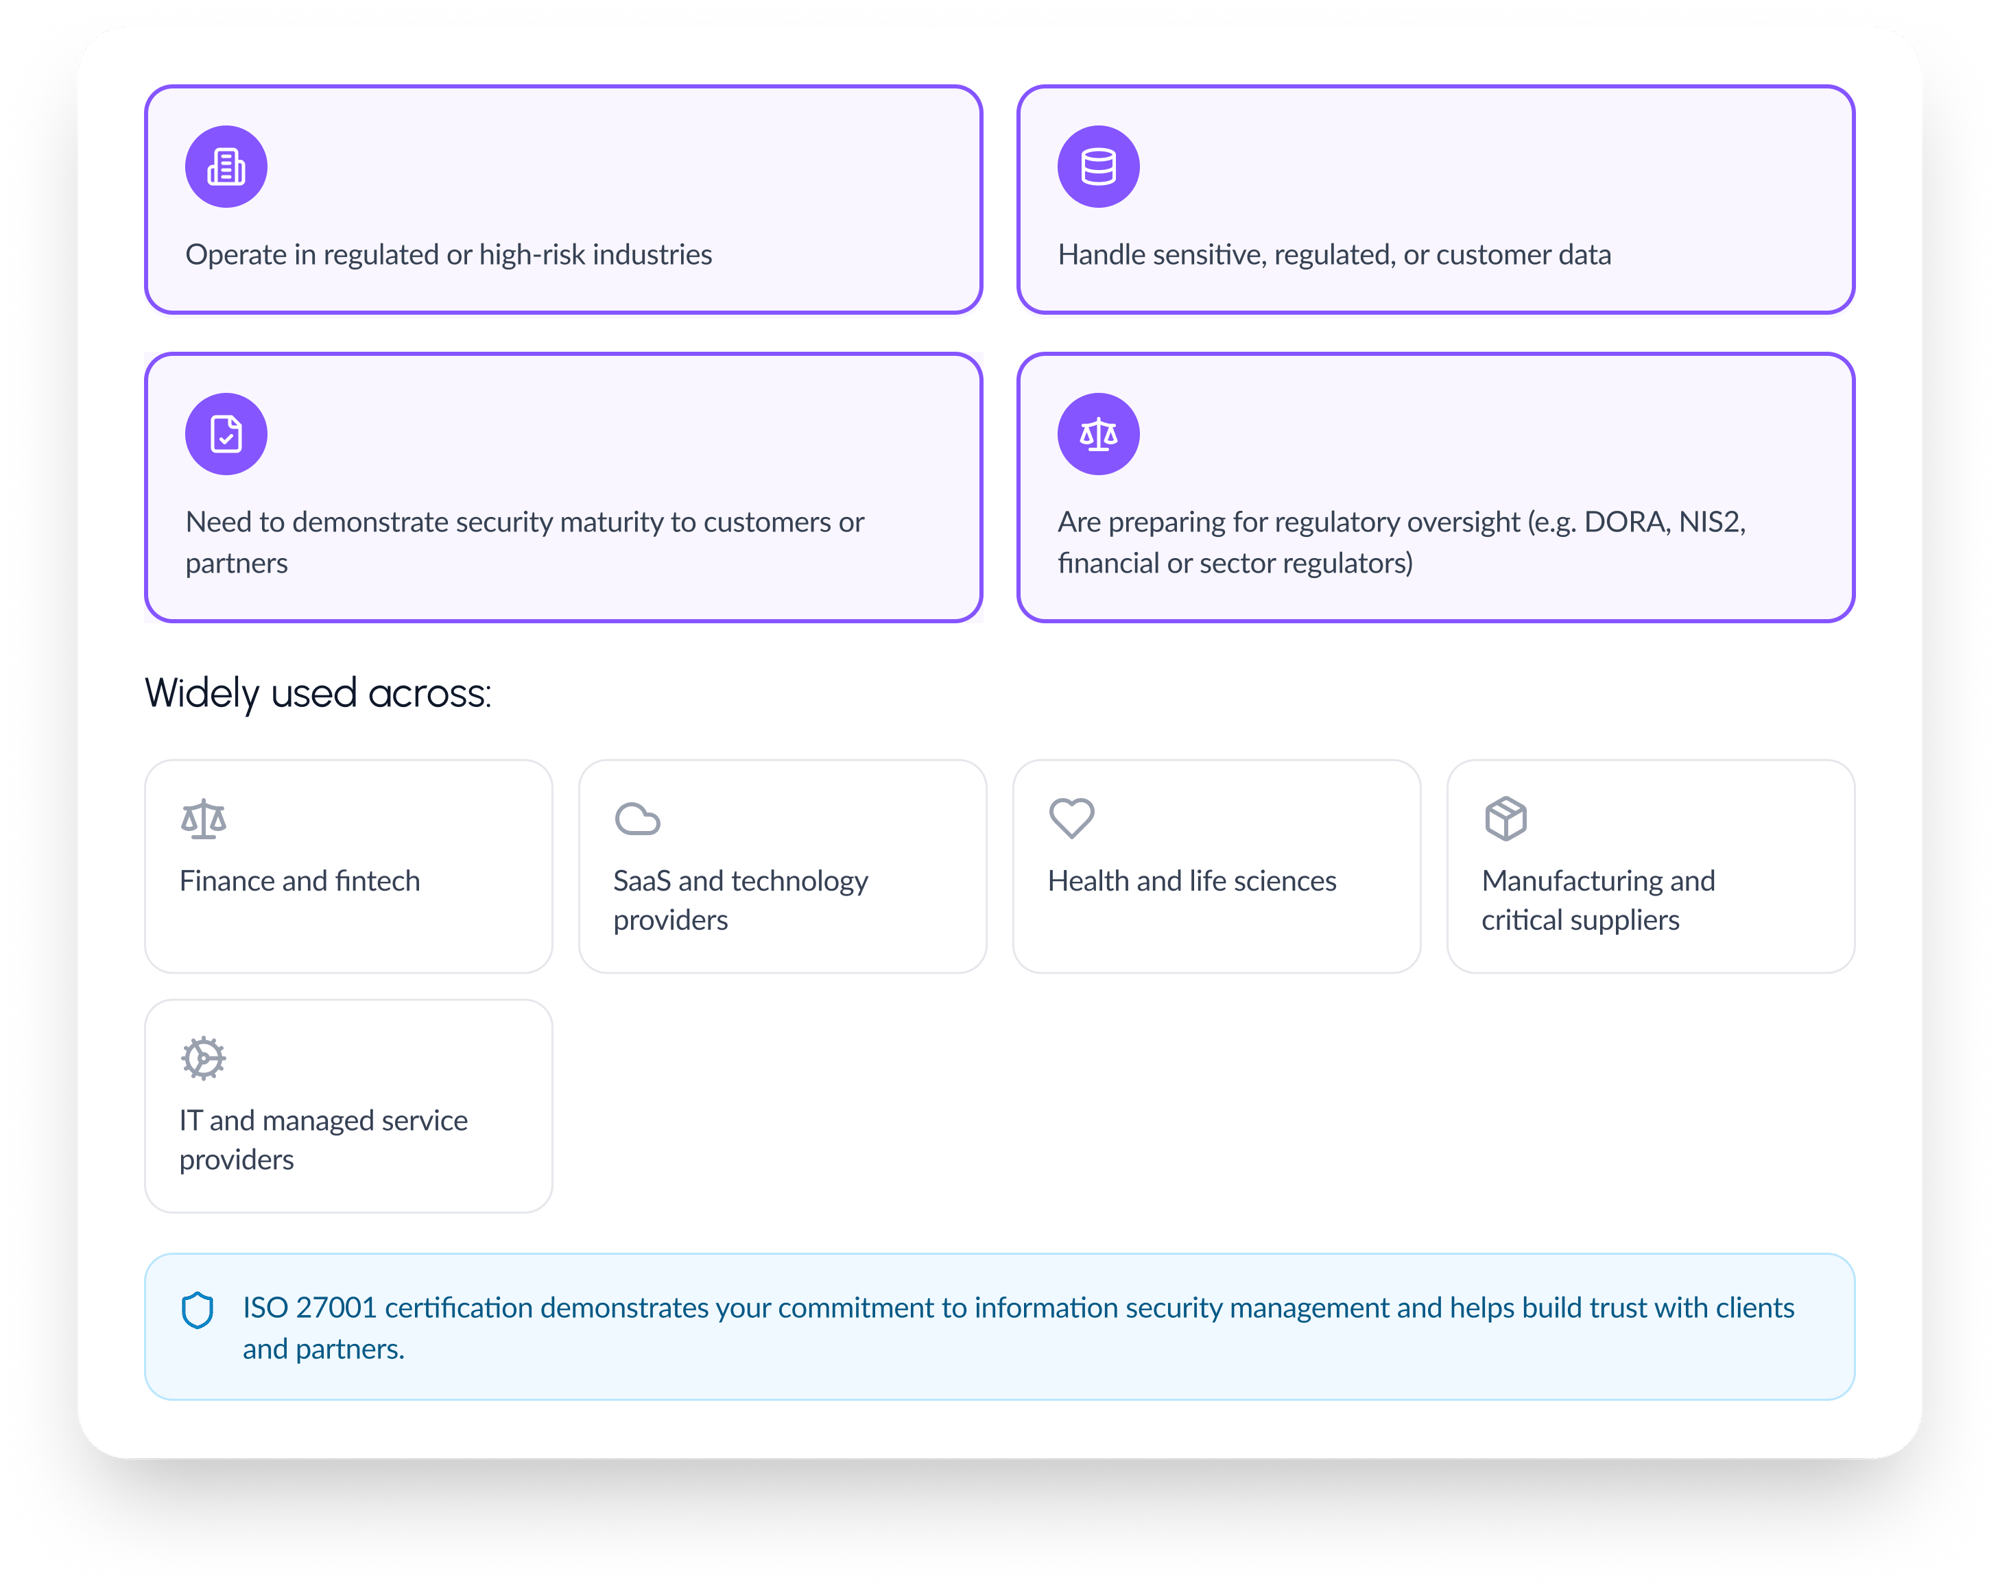This screenshot has width=2000, height=1588.
Task: Click the cloud icon above SaaS
Action: [637, 819]
